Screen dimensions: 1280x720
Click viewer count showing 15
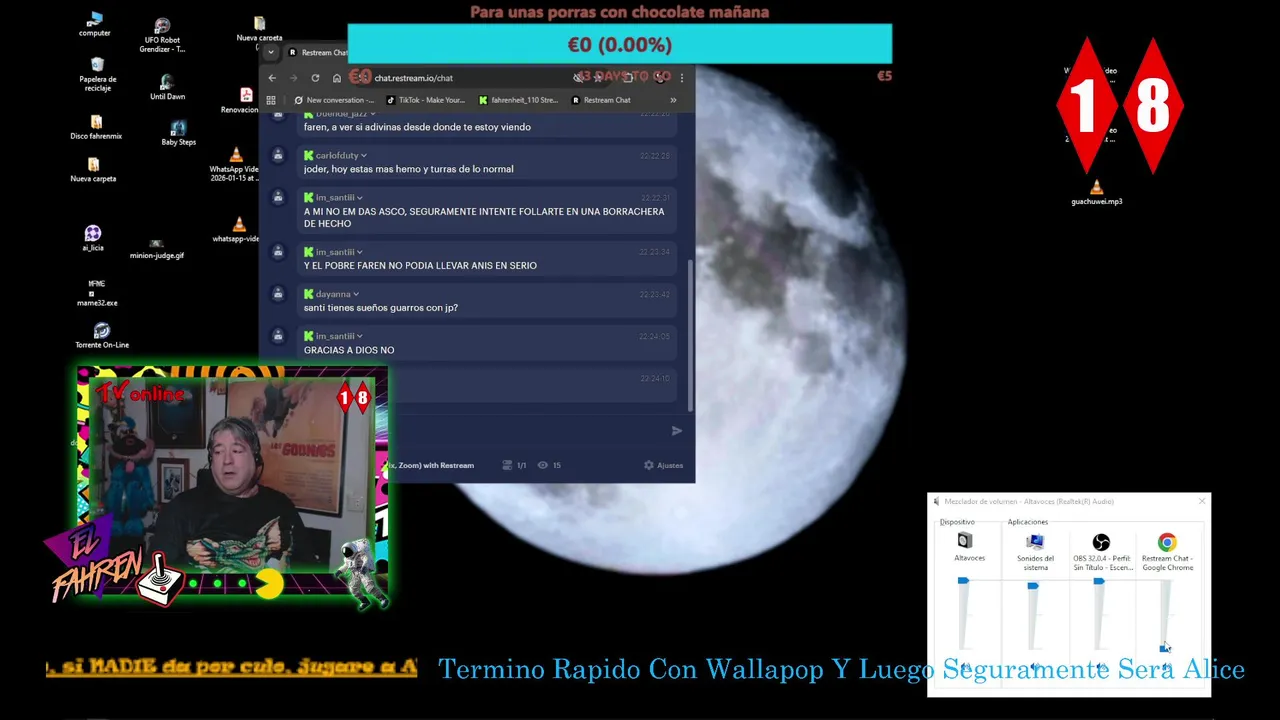pos(549,465)
